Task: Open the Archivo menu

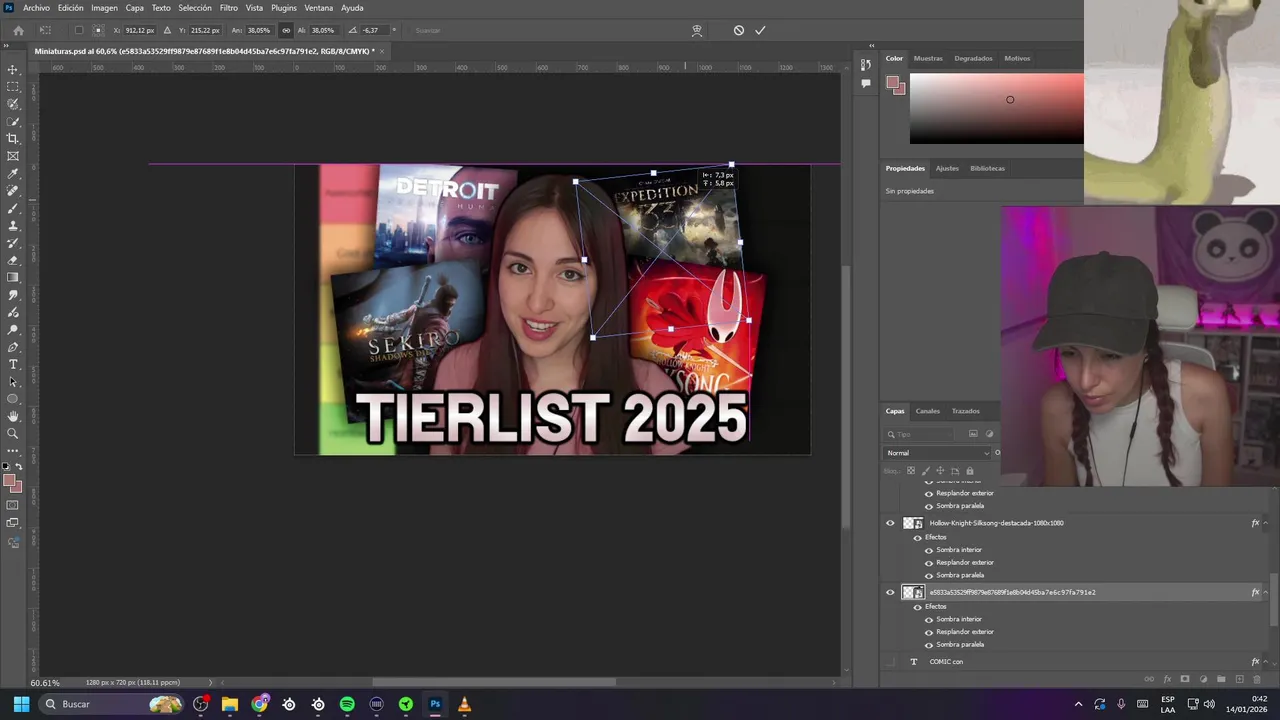Action: pyautogui.click(x=36, y=8)
